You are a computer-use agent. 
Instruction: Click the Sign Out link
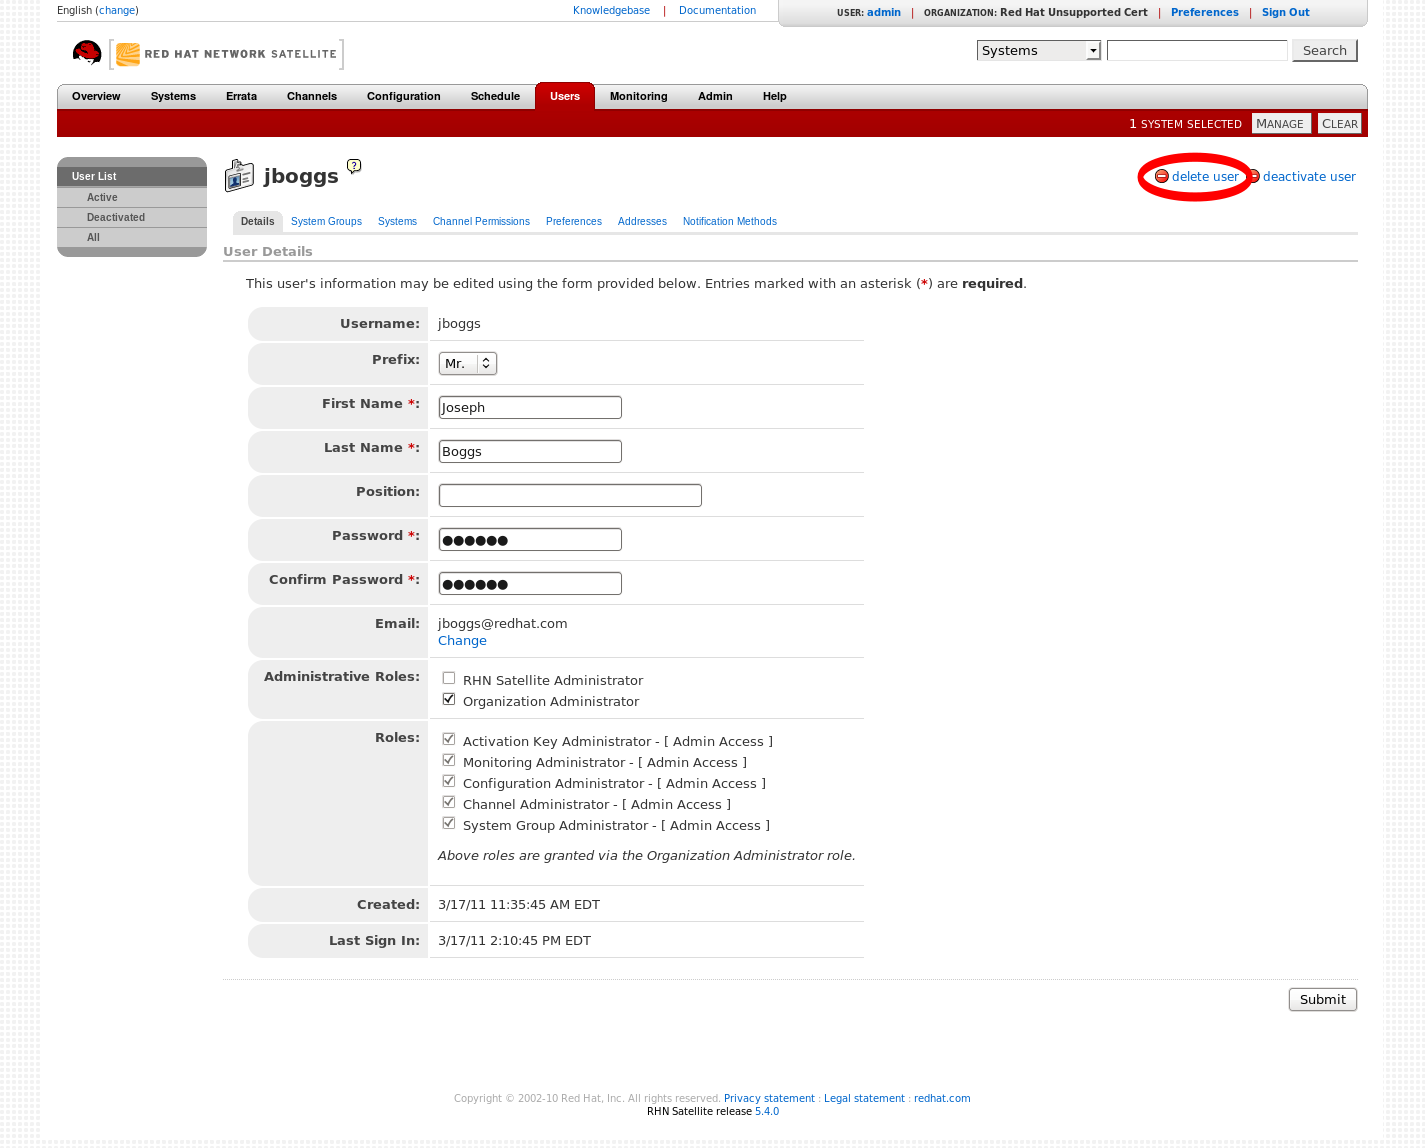(x=1285, y=12)
